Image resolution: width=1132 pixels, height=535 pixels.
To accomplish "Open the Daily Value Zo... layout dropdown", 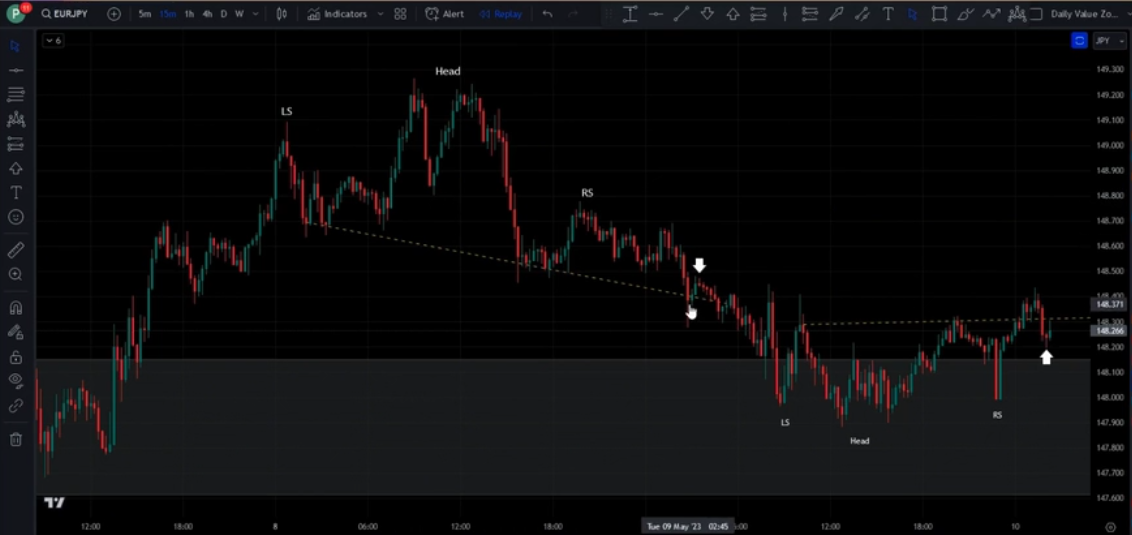I will point(1084,14).
